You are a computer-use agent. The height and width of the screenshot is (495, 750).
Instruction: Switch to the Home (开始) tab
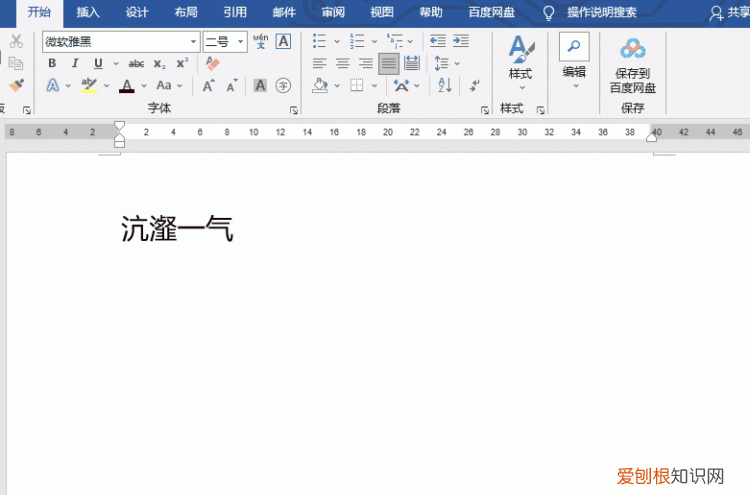tap(39, 12)
